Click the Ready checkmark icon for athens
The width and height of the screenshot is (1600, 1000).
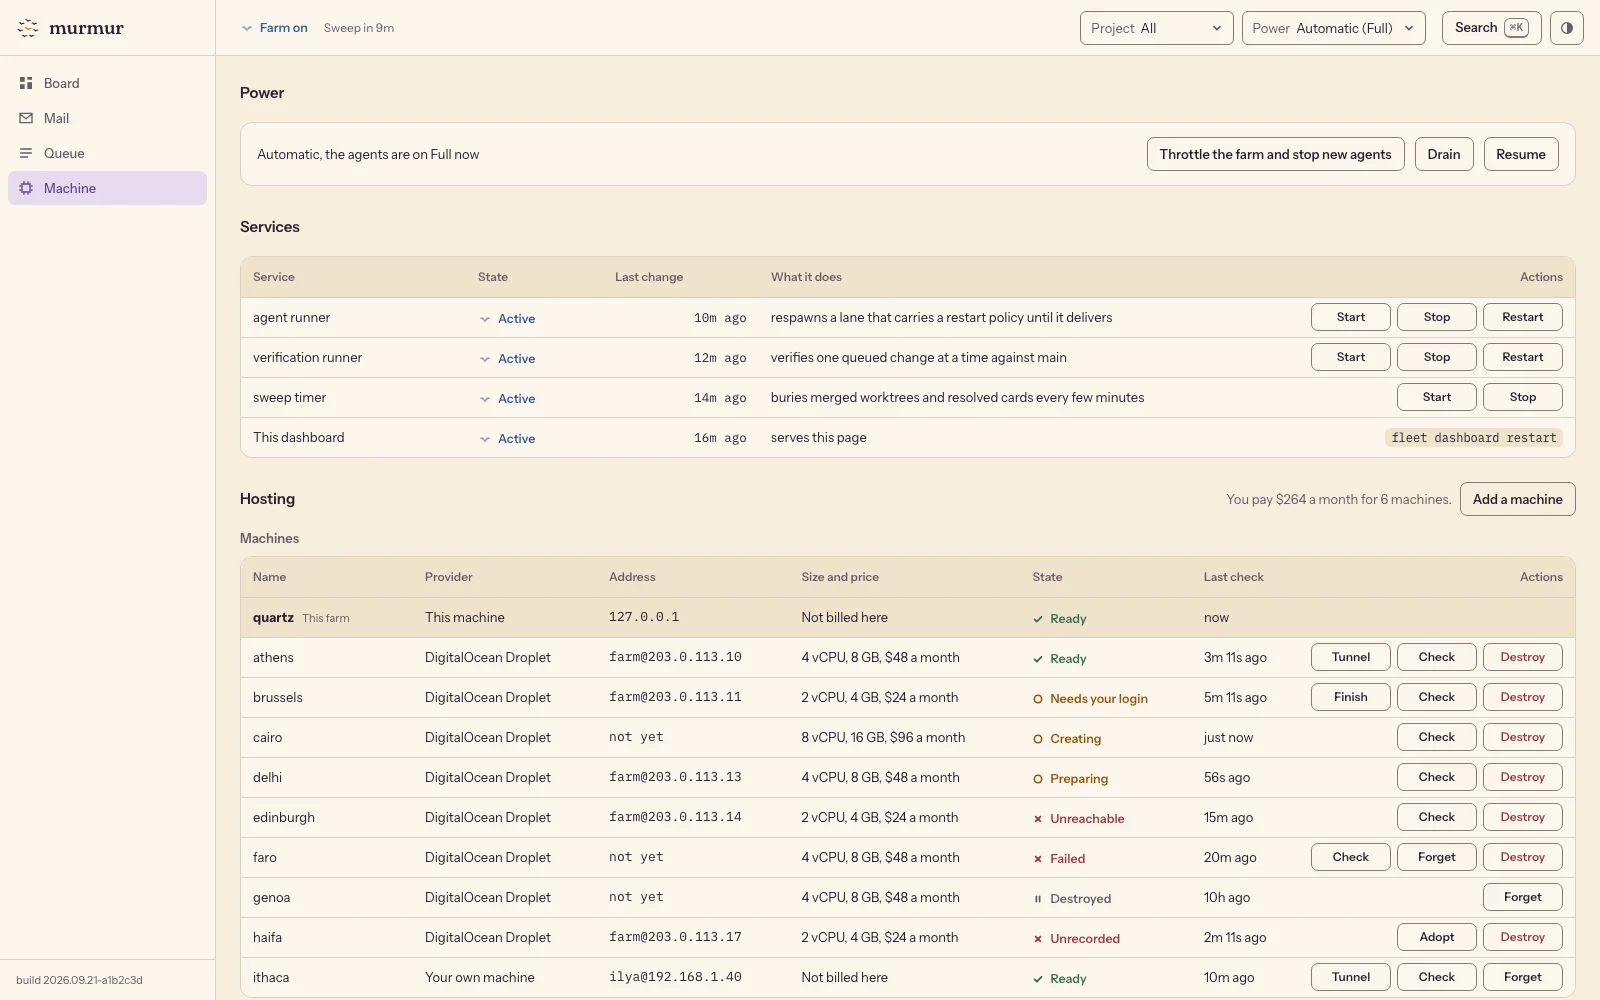1038,659
